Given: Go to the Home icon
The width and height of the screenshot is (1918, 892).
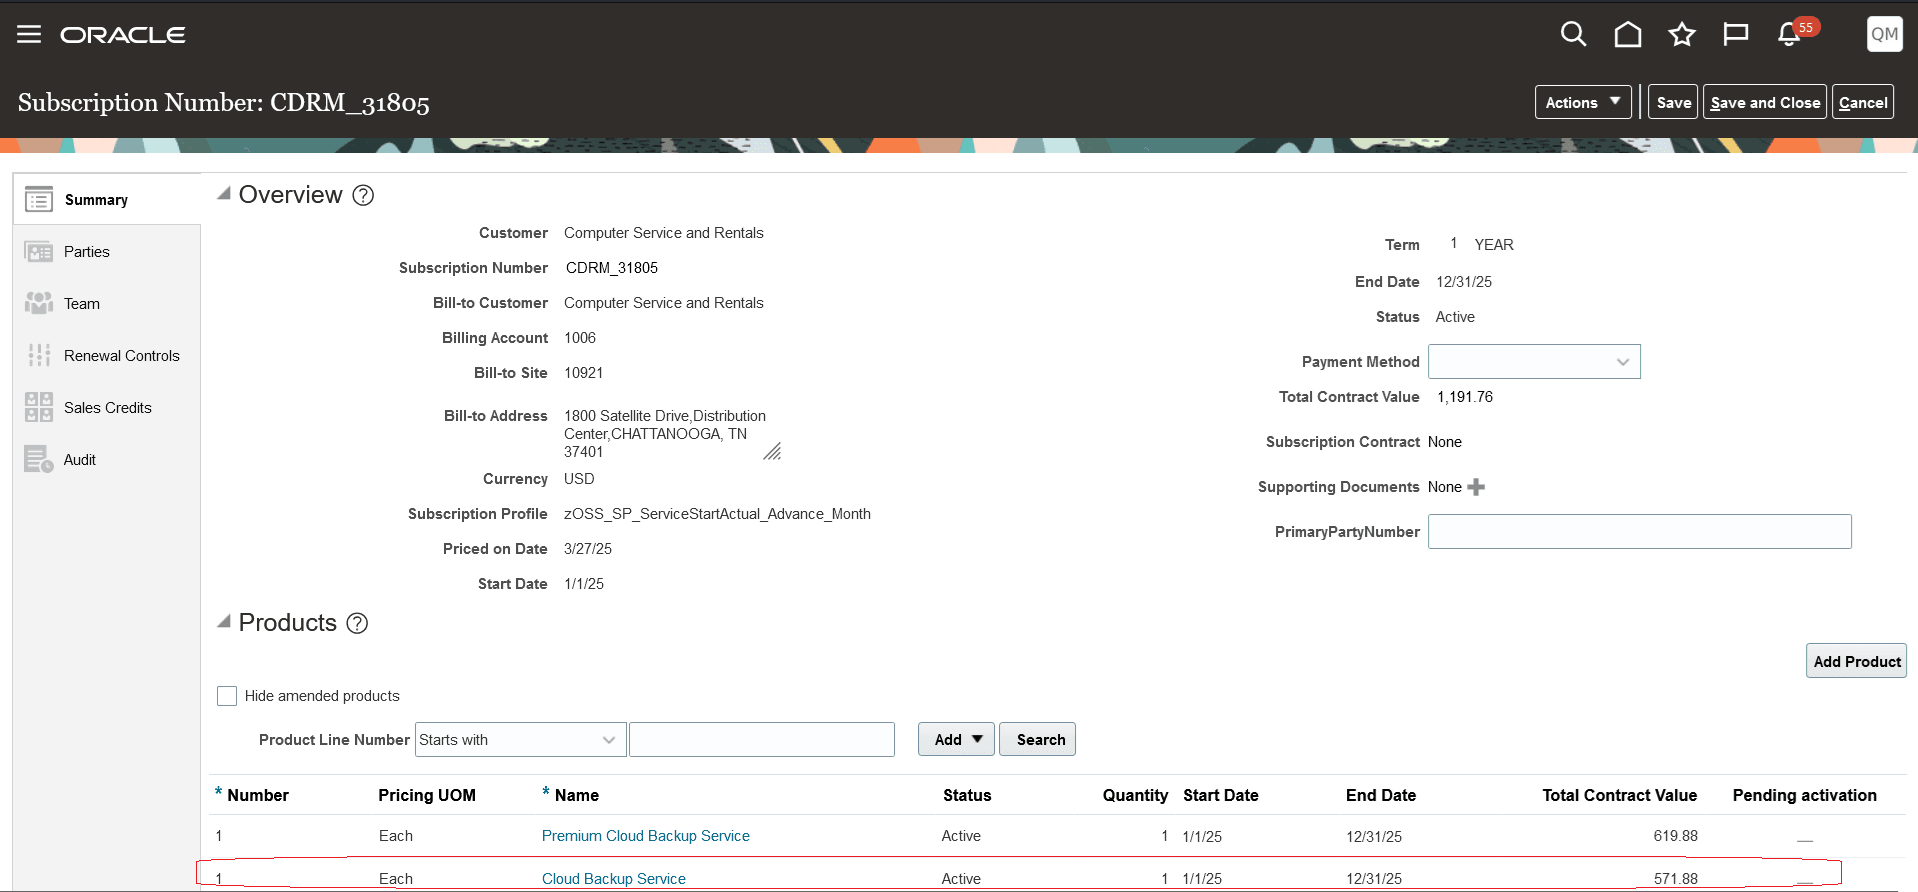Looking at the screenshot, I should [1628, 35].
